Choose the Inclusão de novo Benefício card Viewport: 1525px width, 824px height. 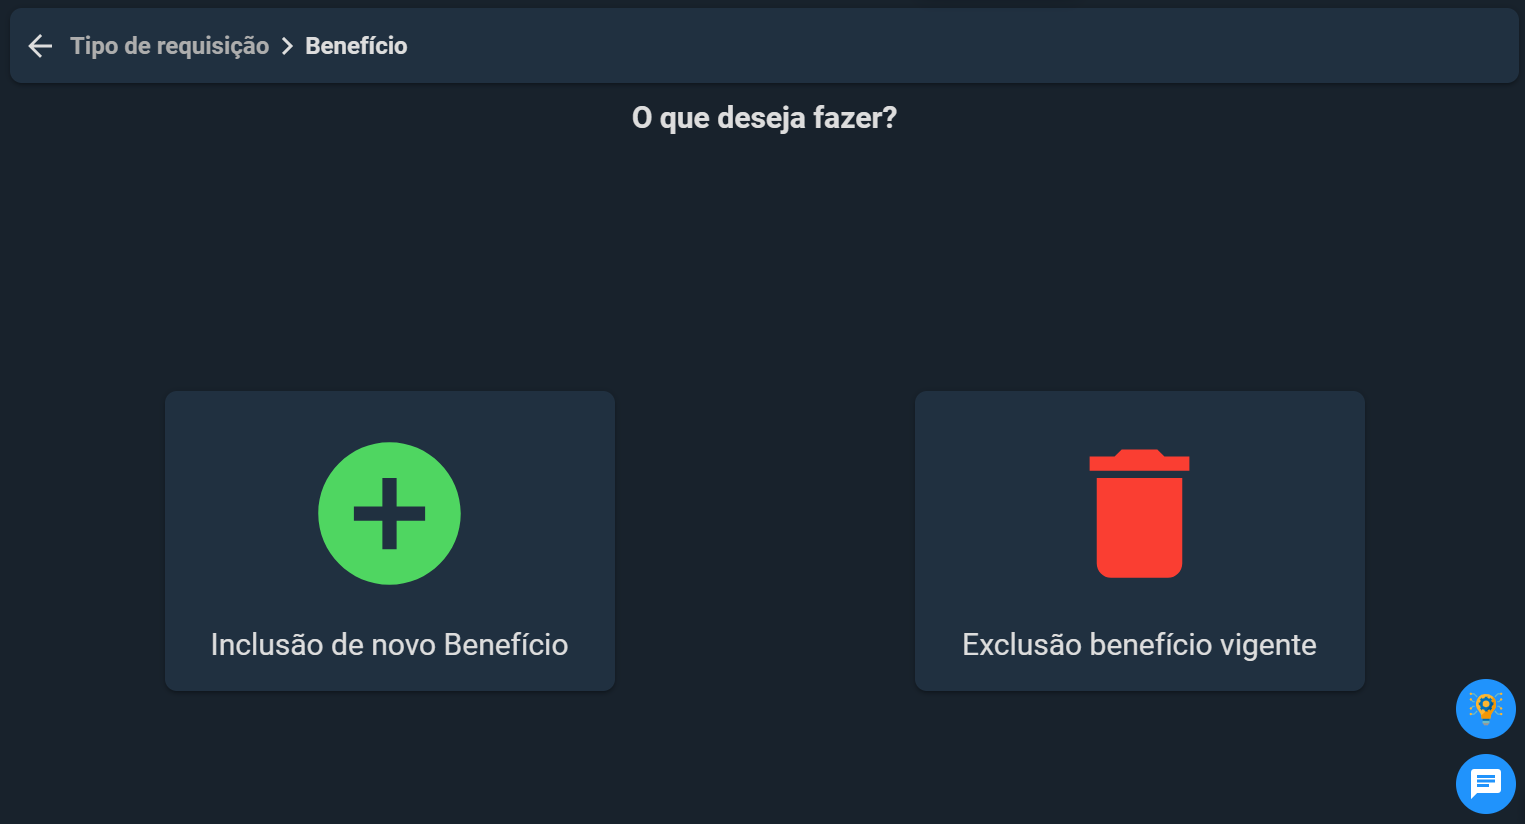[x=390, y=541]
